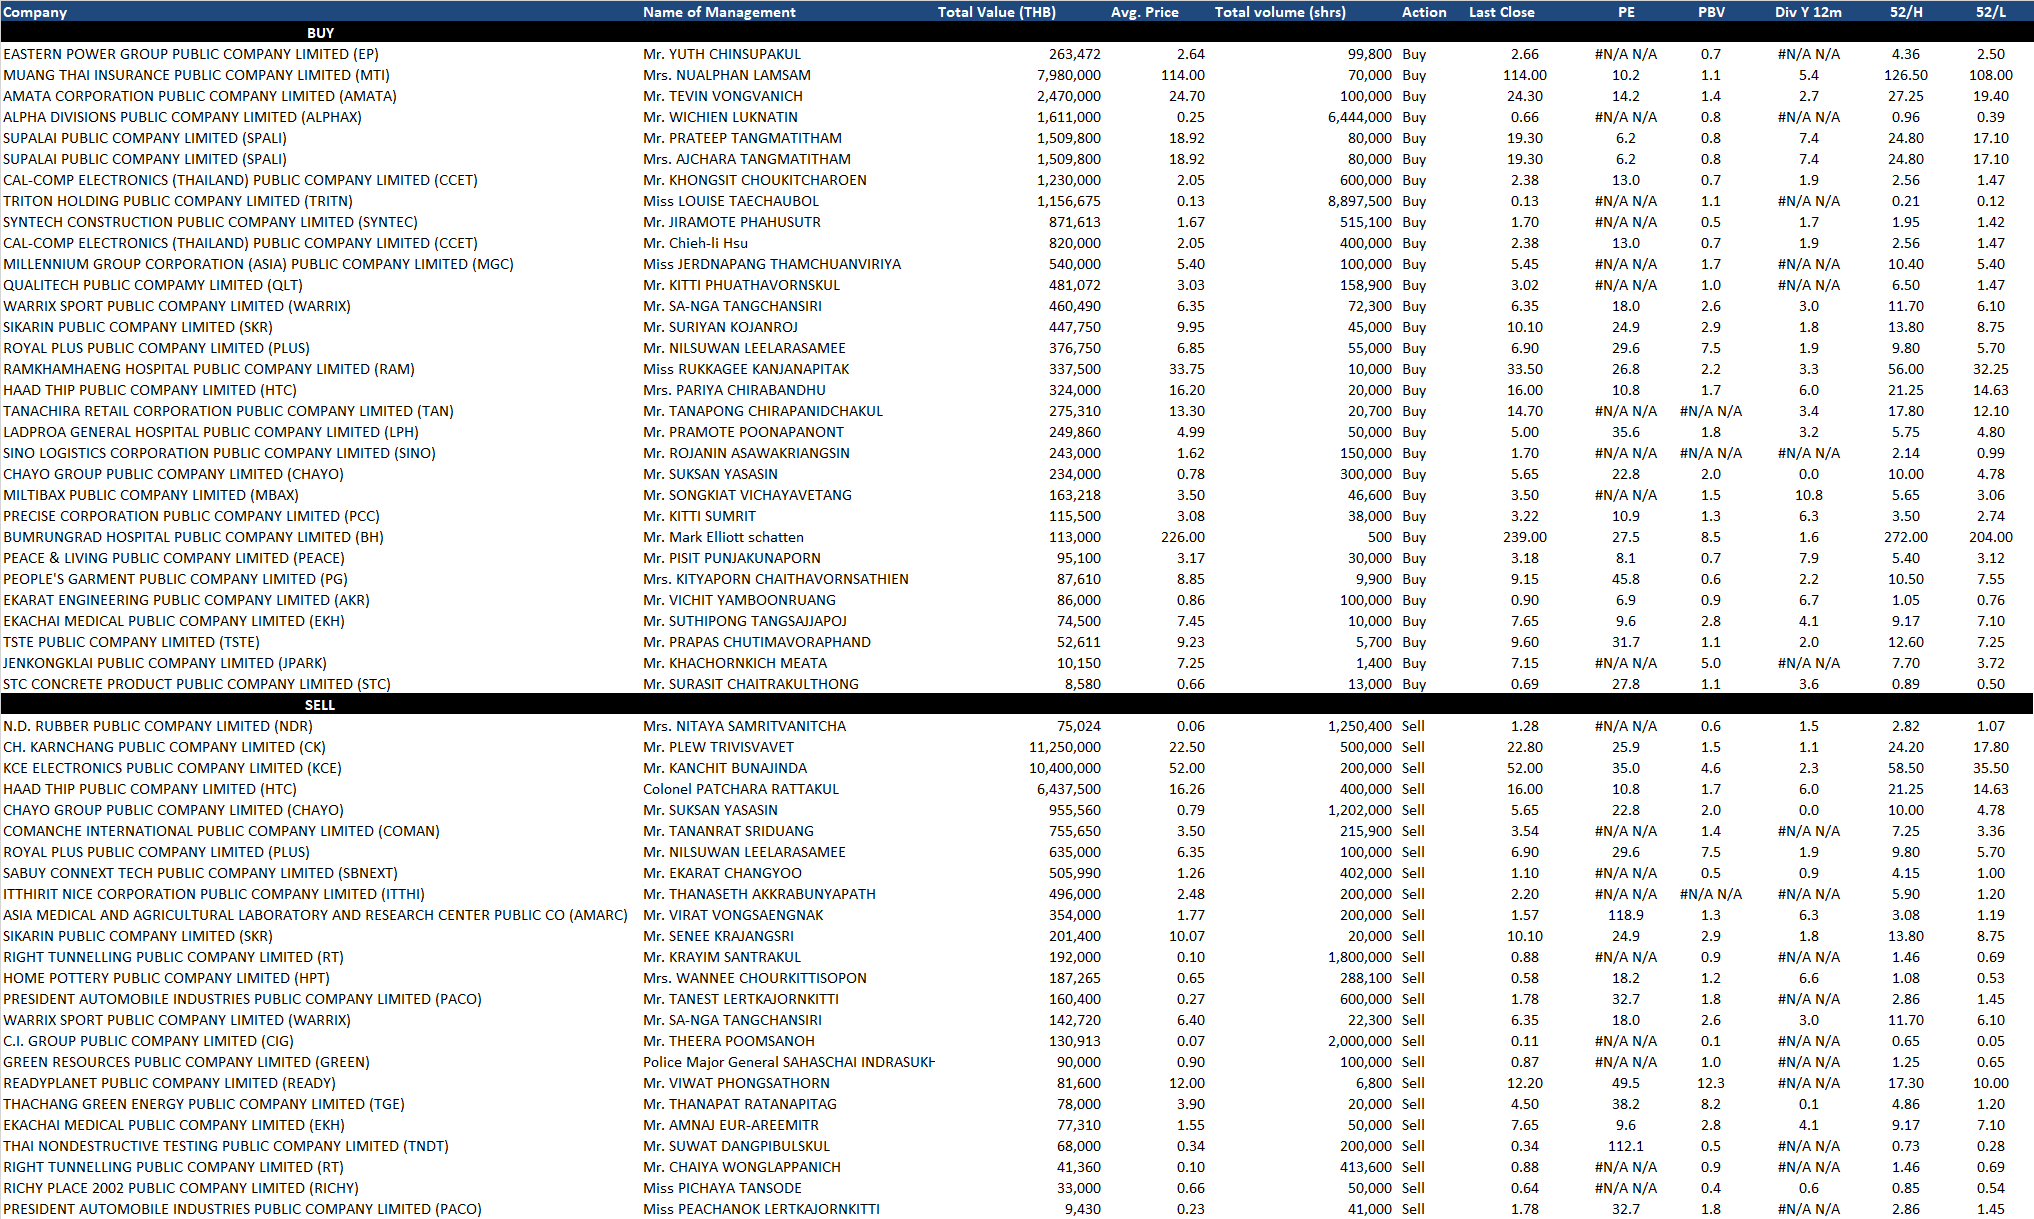Click Mr. TANEST LERTKAJORNKITTI name cell

pyautogui.click(x=741, y=999)
